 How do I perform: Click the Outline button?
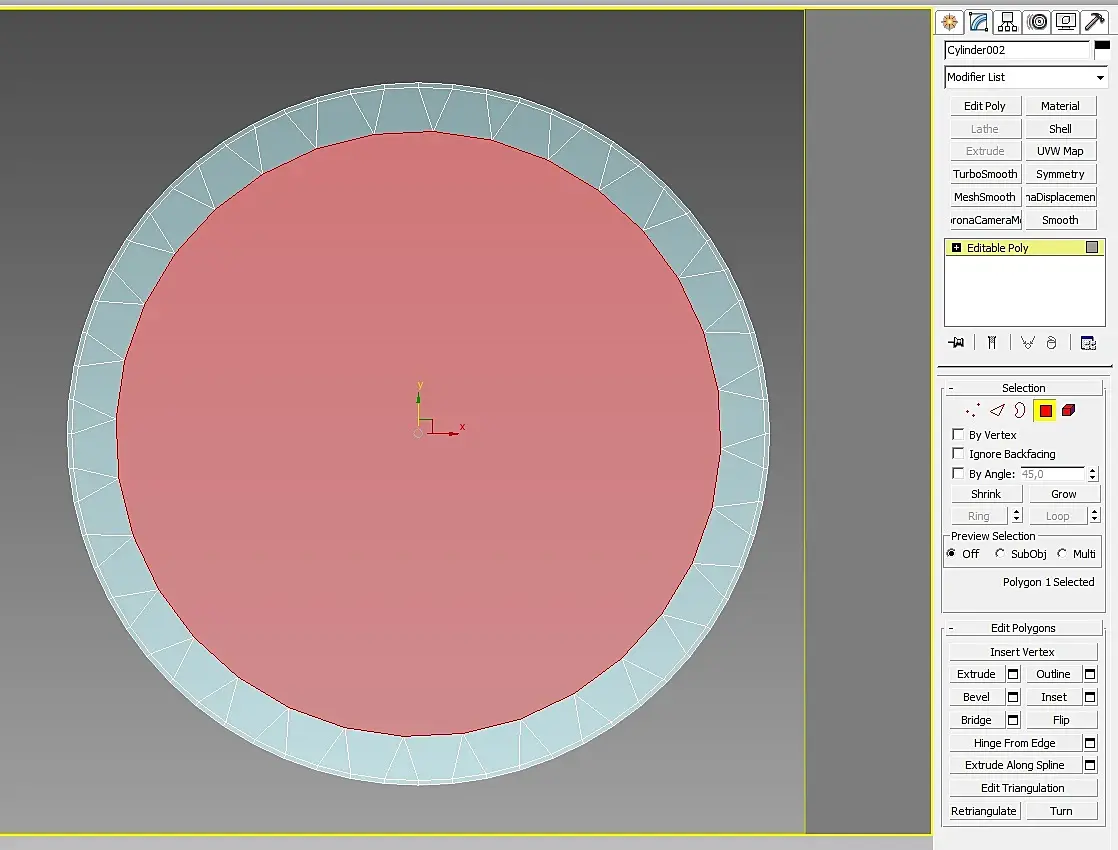pos(1053,675)
